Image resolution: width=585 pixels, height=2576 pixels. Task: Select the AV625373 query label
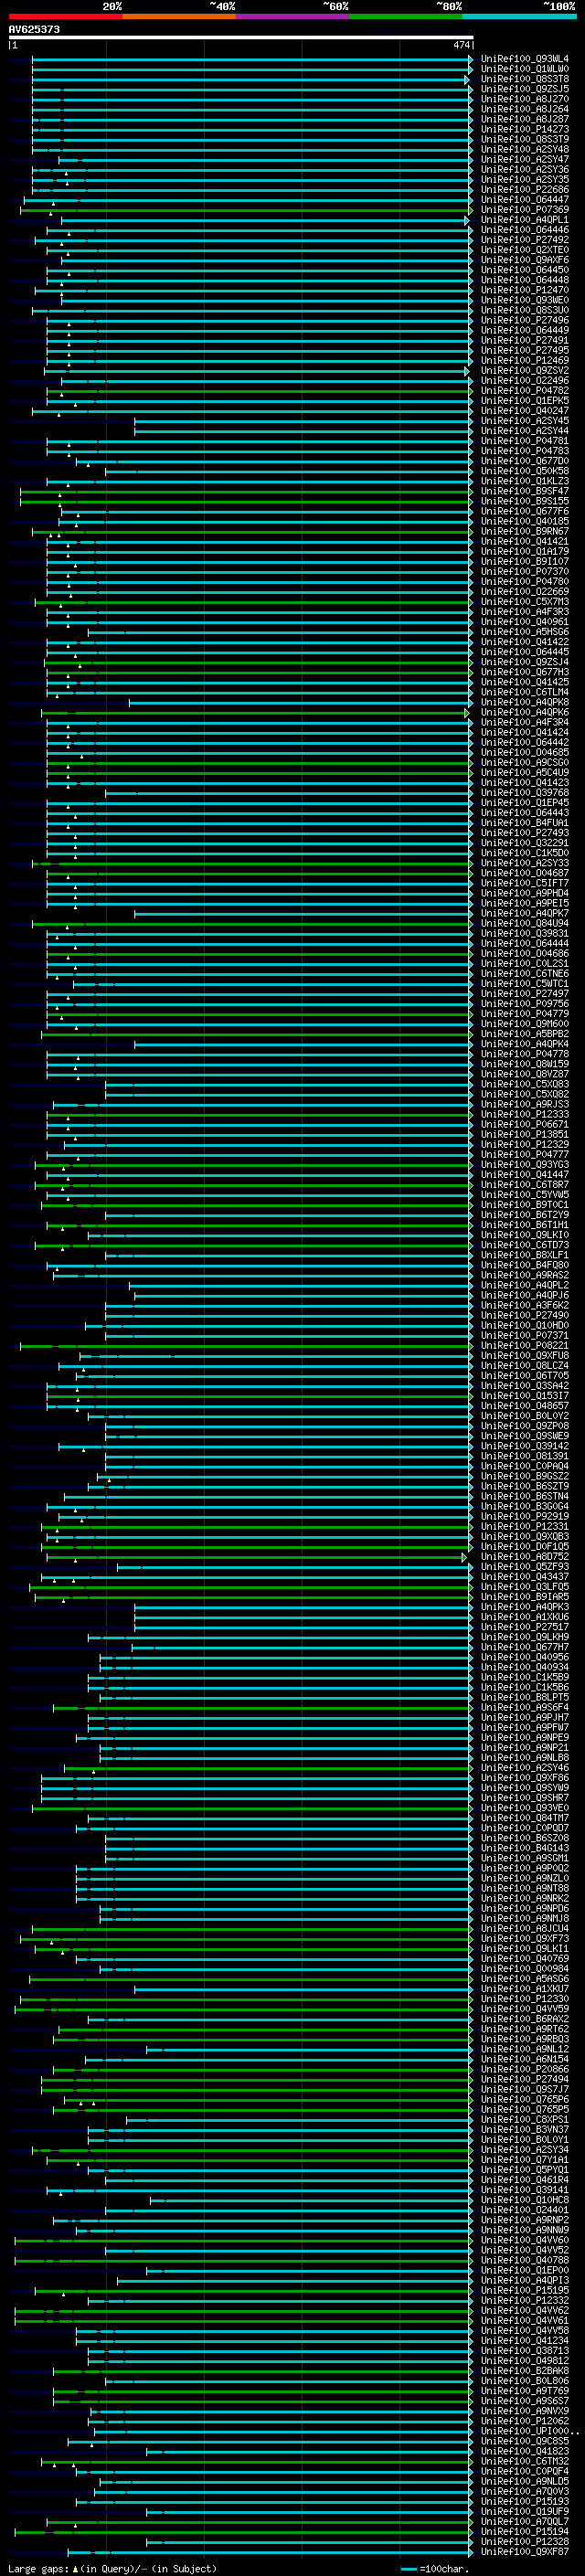pyautogui.click(x=34, y=29)
